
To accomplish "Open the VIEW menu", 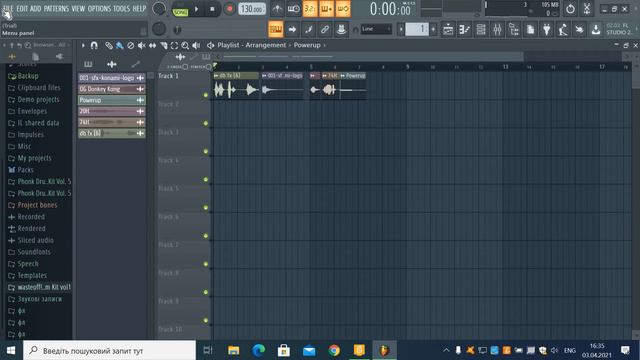I will click(x=78, y=8).
